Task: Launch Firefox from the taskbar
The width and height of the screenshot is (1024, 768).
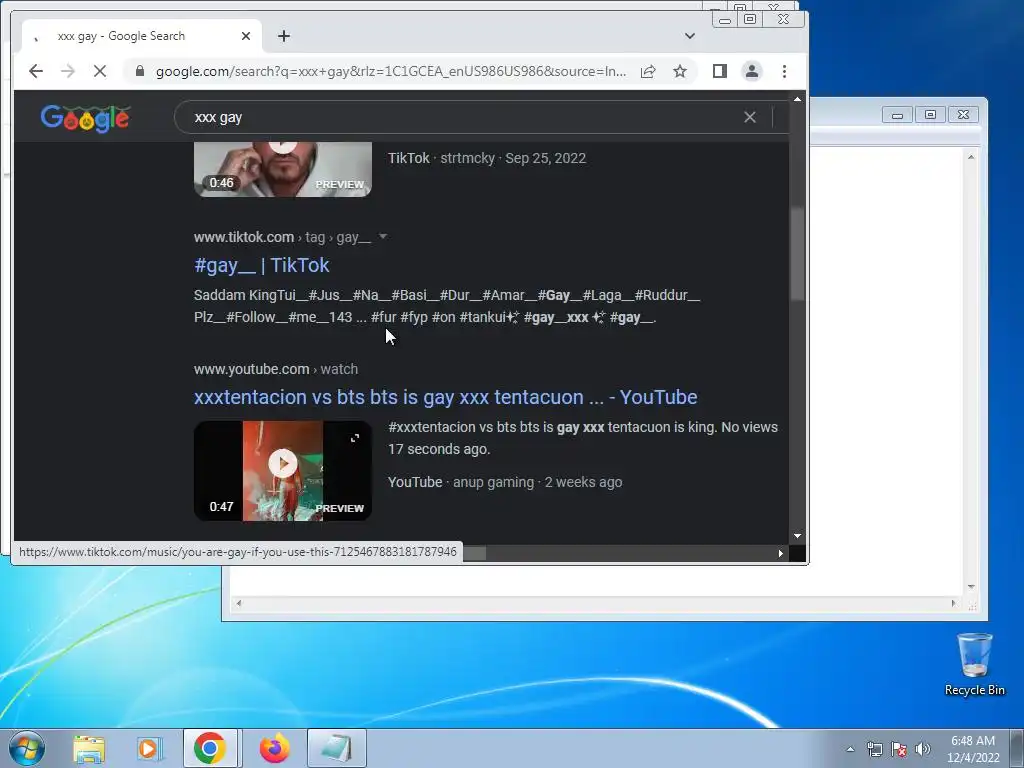Action: [274, 748]
